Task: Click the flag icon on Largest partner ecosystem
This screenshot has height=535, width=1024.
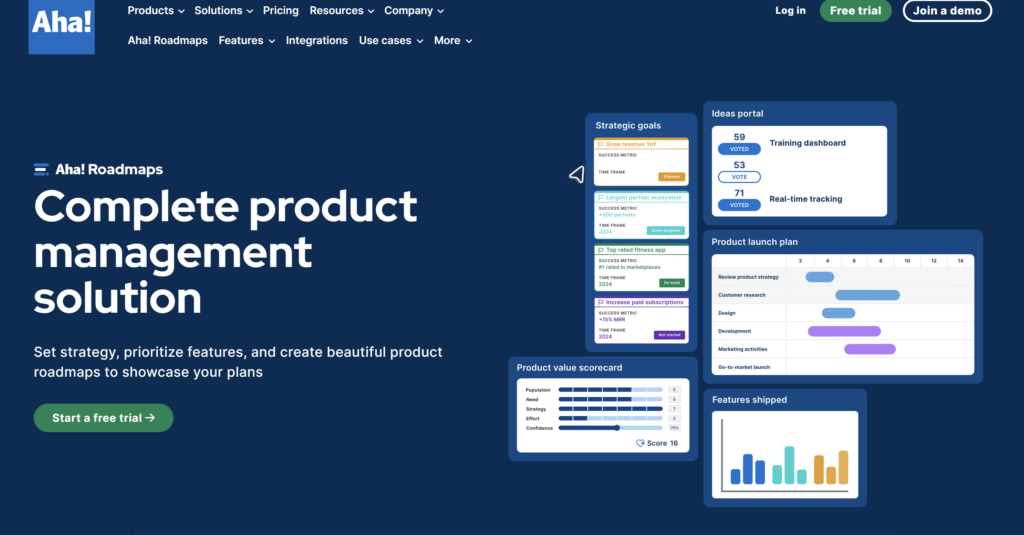Action: pyautogui.click(x=600, y=197)
